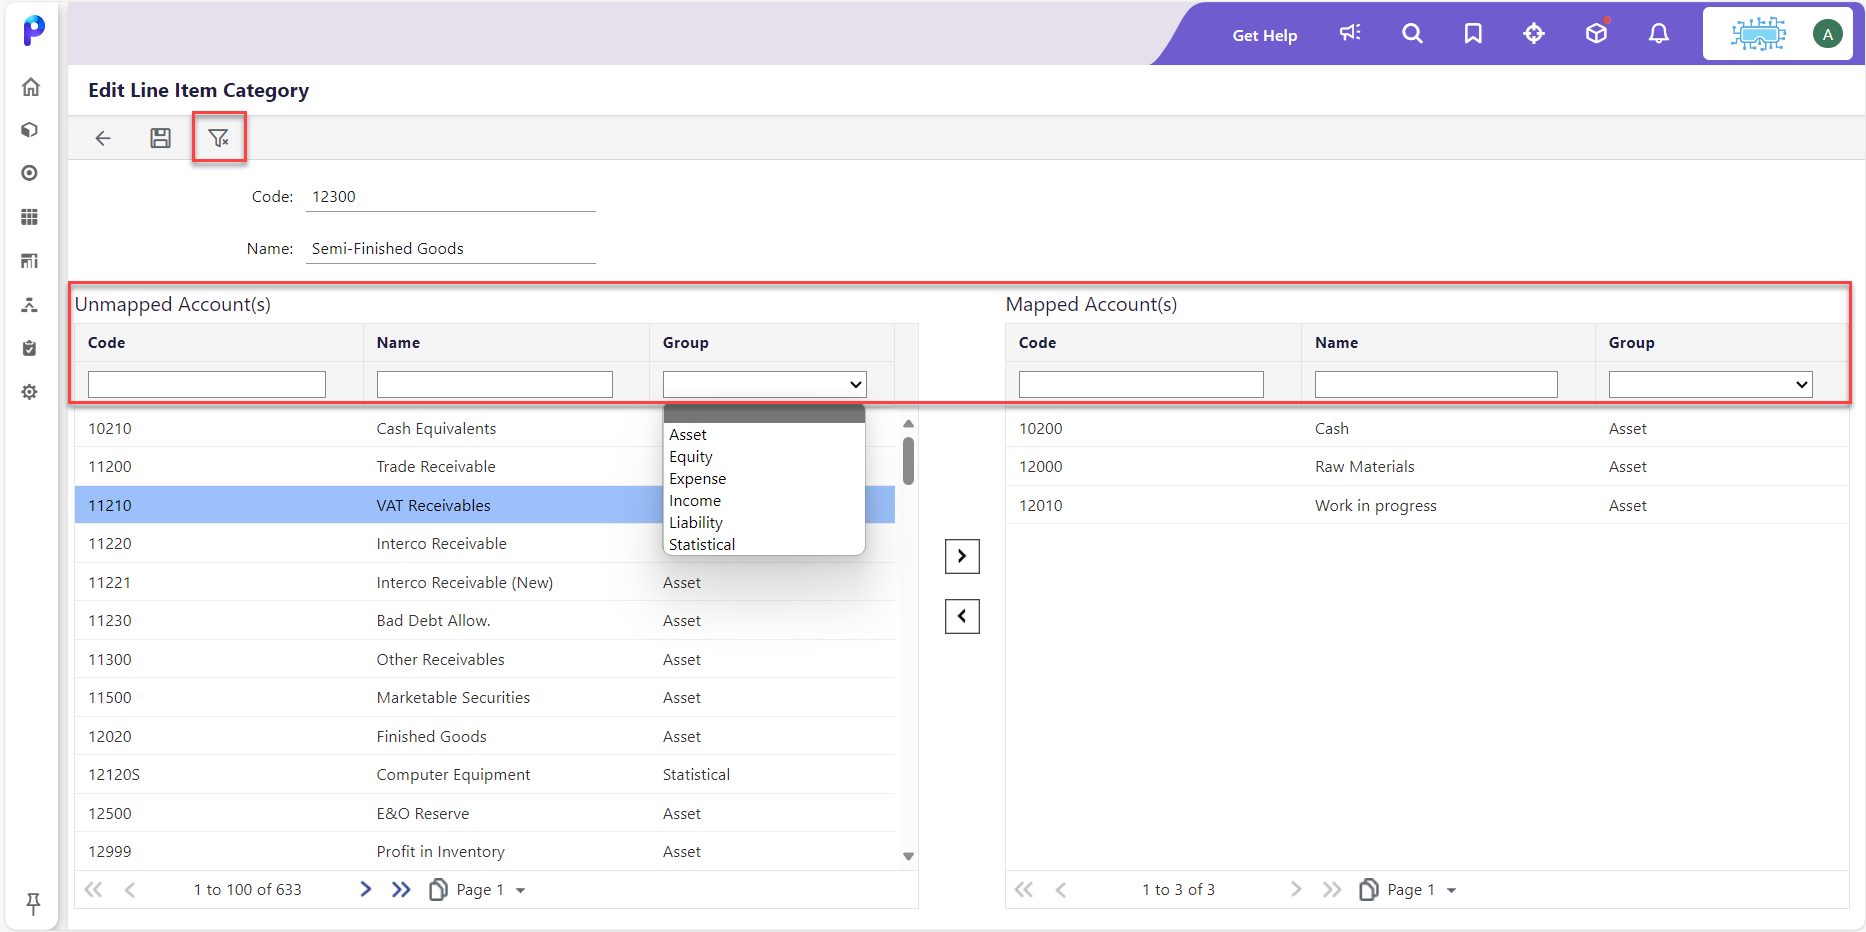Edit the Code field showing 12300

pos(451,197)
